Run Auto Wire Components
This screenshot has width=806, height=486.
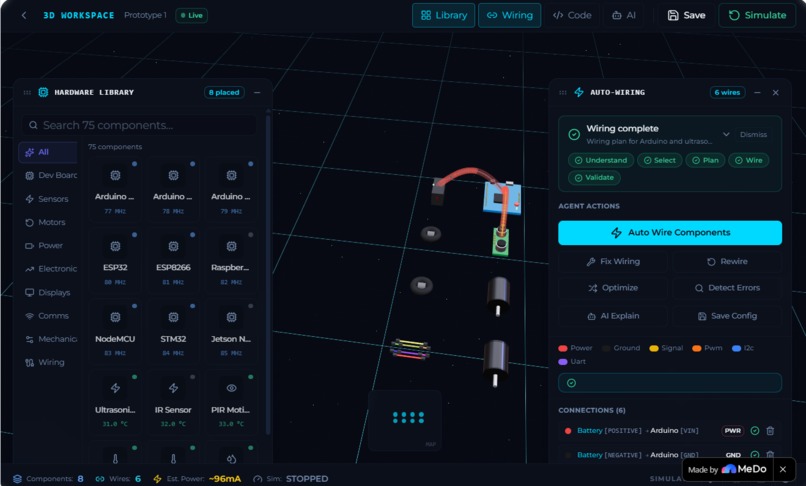[670, 232]
